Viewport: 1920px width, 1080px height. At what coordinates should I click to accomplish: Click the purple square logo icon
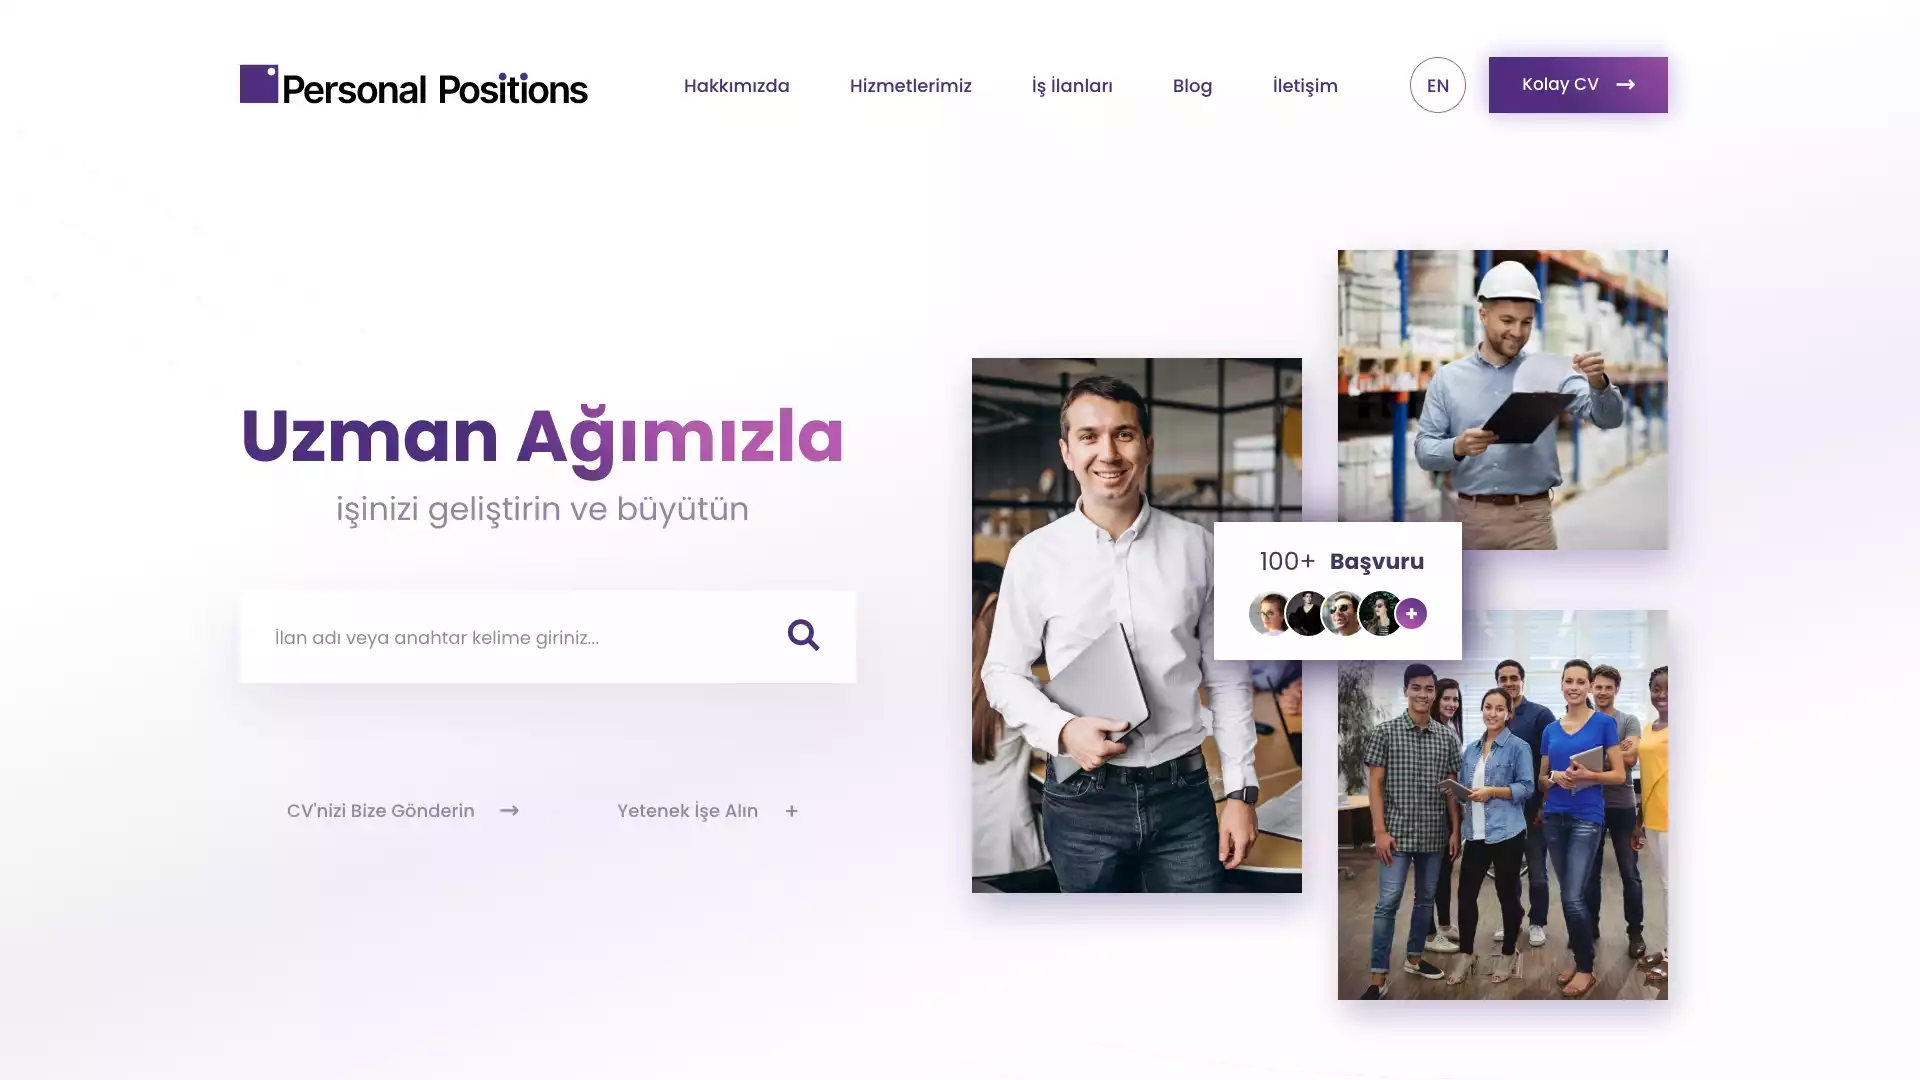click(x=259, y=84)
